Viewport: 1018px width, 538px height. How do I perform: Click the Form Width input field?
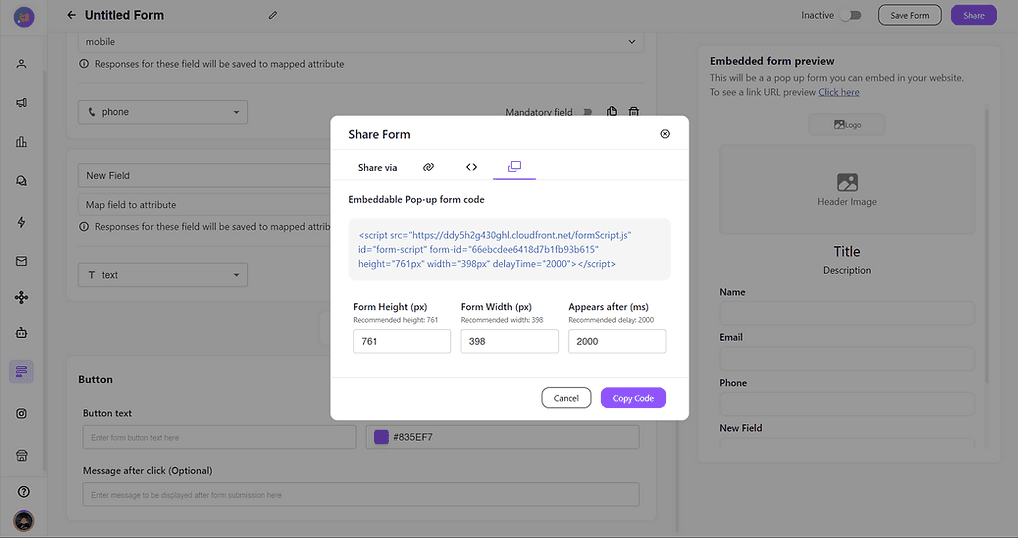coord(510,341)
